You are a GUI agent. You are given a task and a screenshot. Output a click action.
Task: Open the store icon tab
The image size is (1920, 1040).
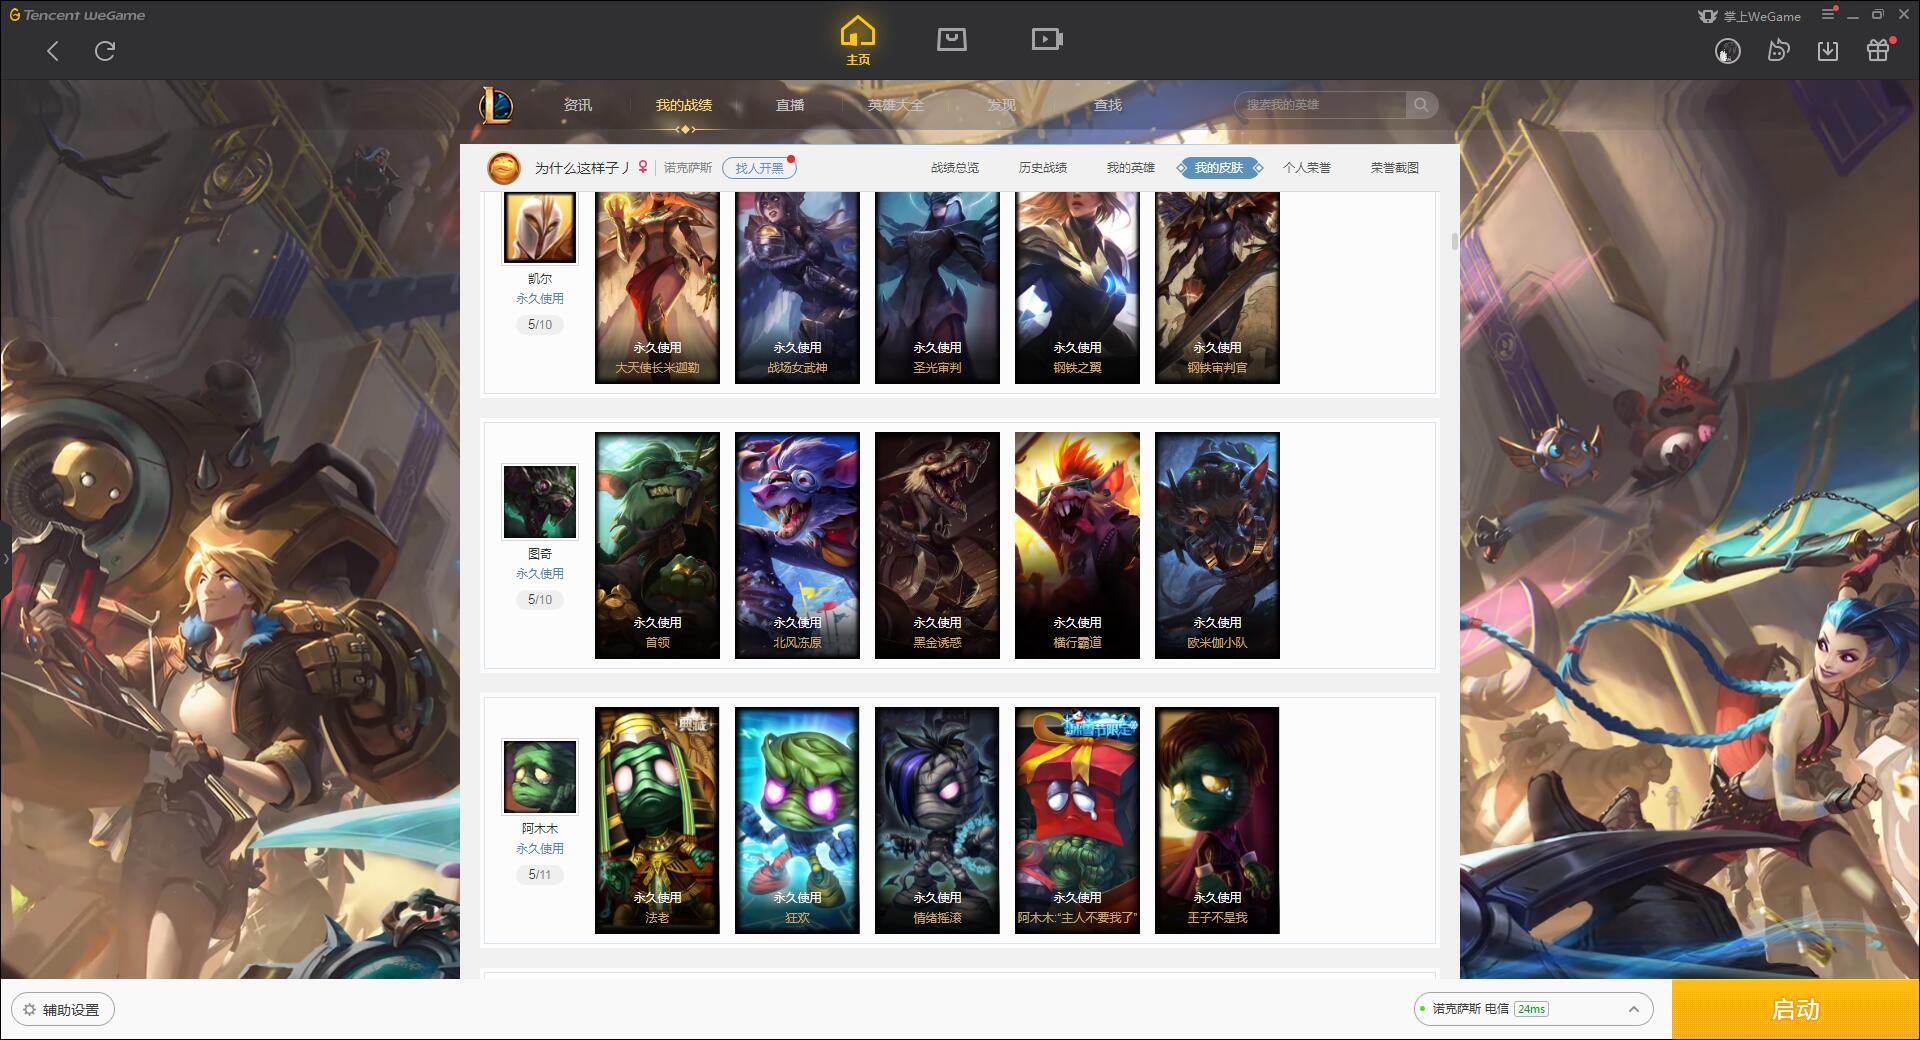tap(952, 39)
